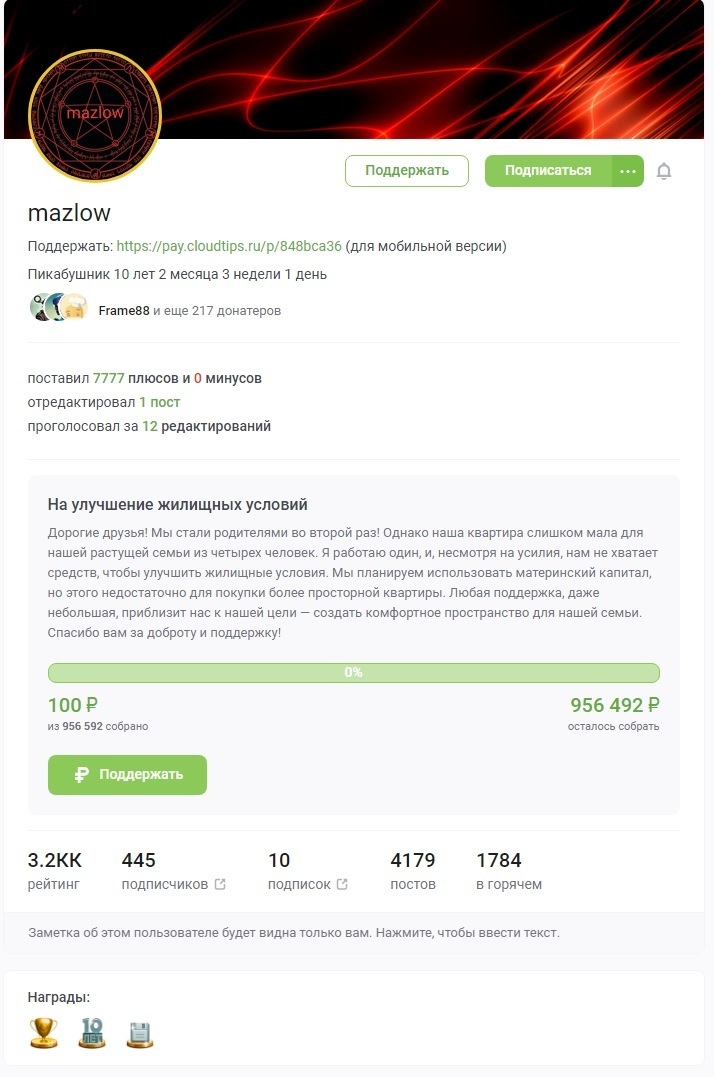Open the 1 пост edited link
Viewport: 714px width, 1077px height.
[160, 403]
